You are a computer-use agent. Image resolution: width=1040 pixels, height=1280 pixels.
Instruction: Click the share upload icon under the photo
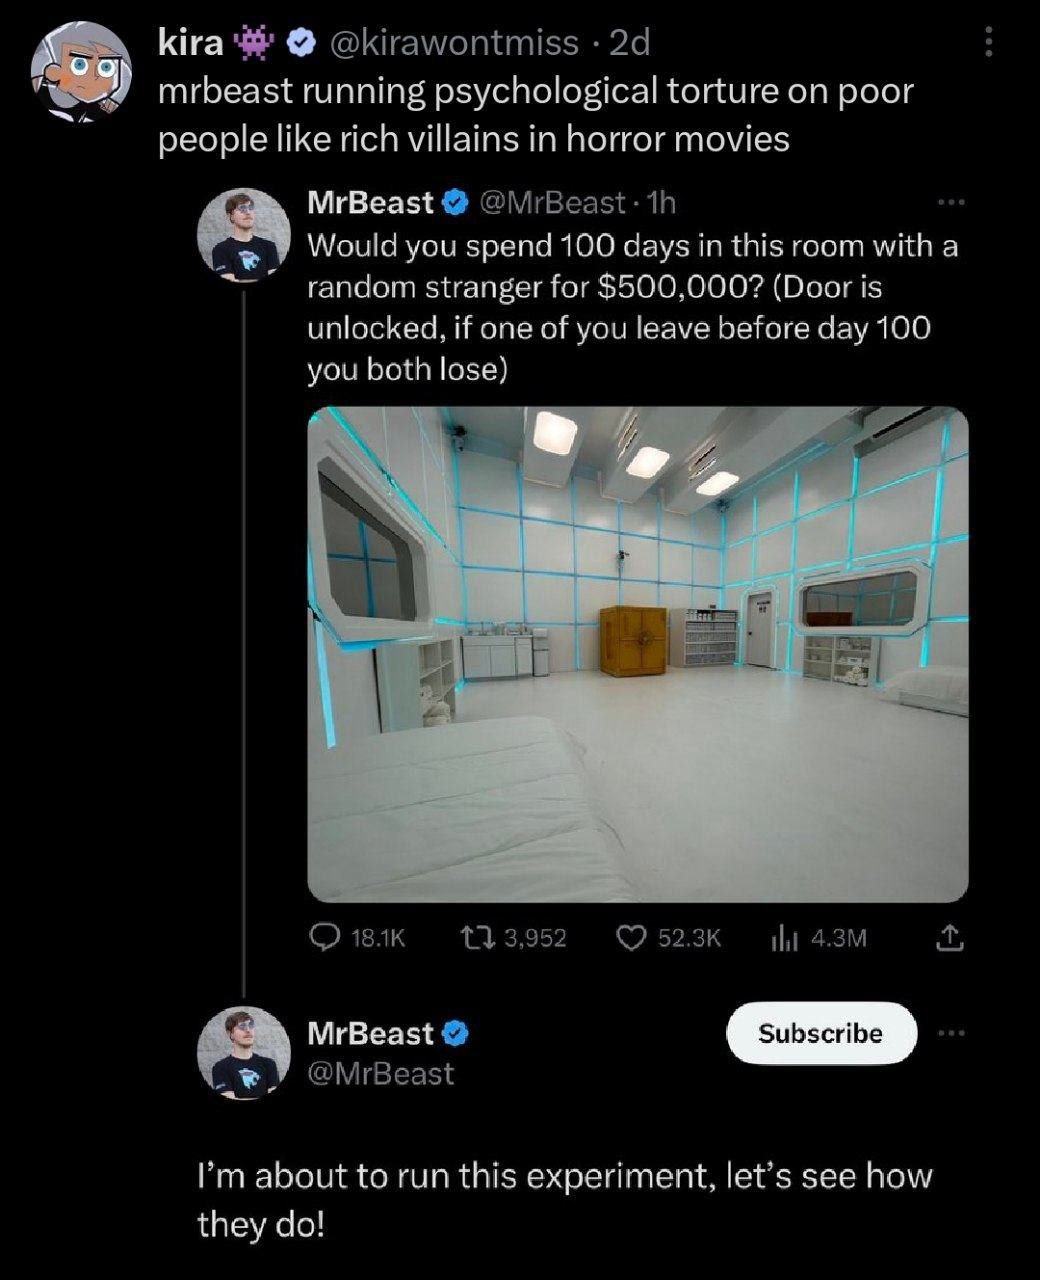click(x=950, y=937)
